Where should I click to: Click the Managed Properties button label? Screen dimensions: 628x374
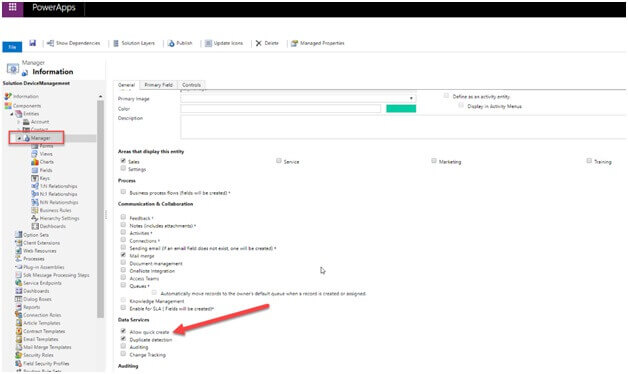click(x=322, y=43)
